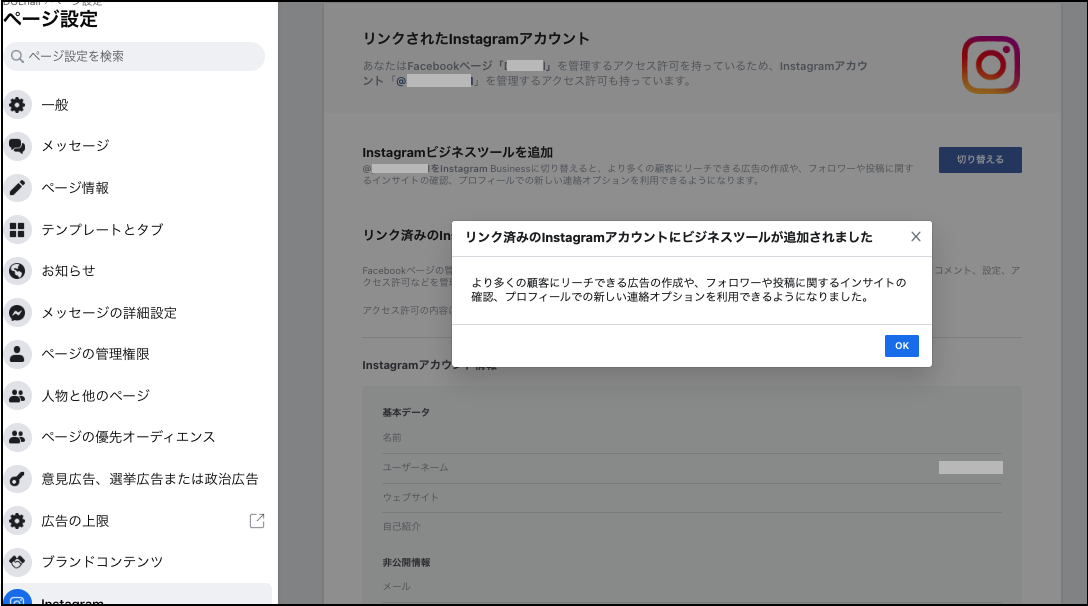Click the 切り替える button

tap(980, 160)
